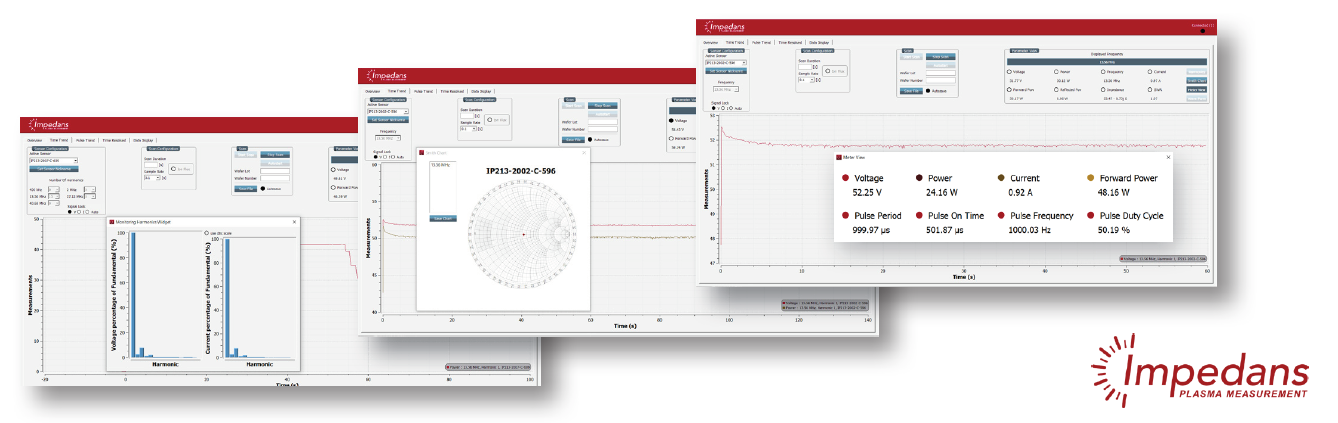Open Smith Chart from right window buttons
The height and width of the screenshot is (423, 1338).
(x=1197, y=80)
